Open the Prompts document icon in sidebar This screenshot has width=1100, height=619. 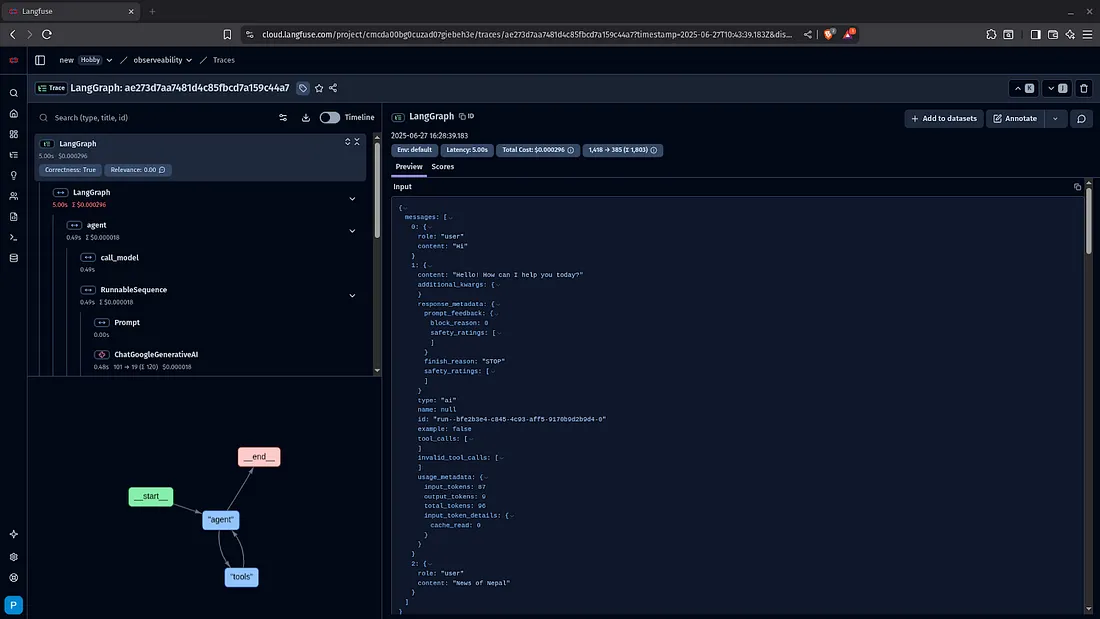[13, 217]
